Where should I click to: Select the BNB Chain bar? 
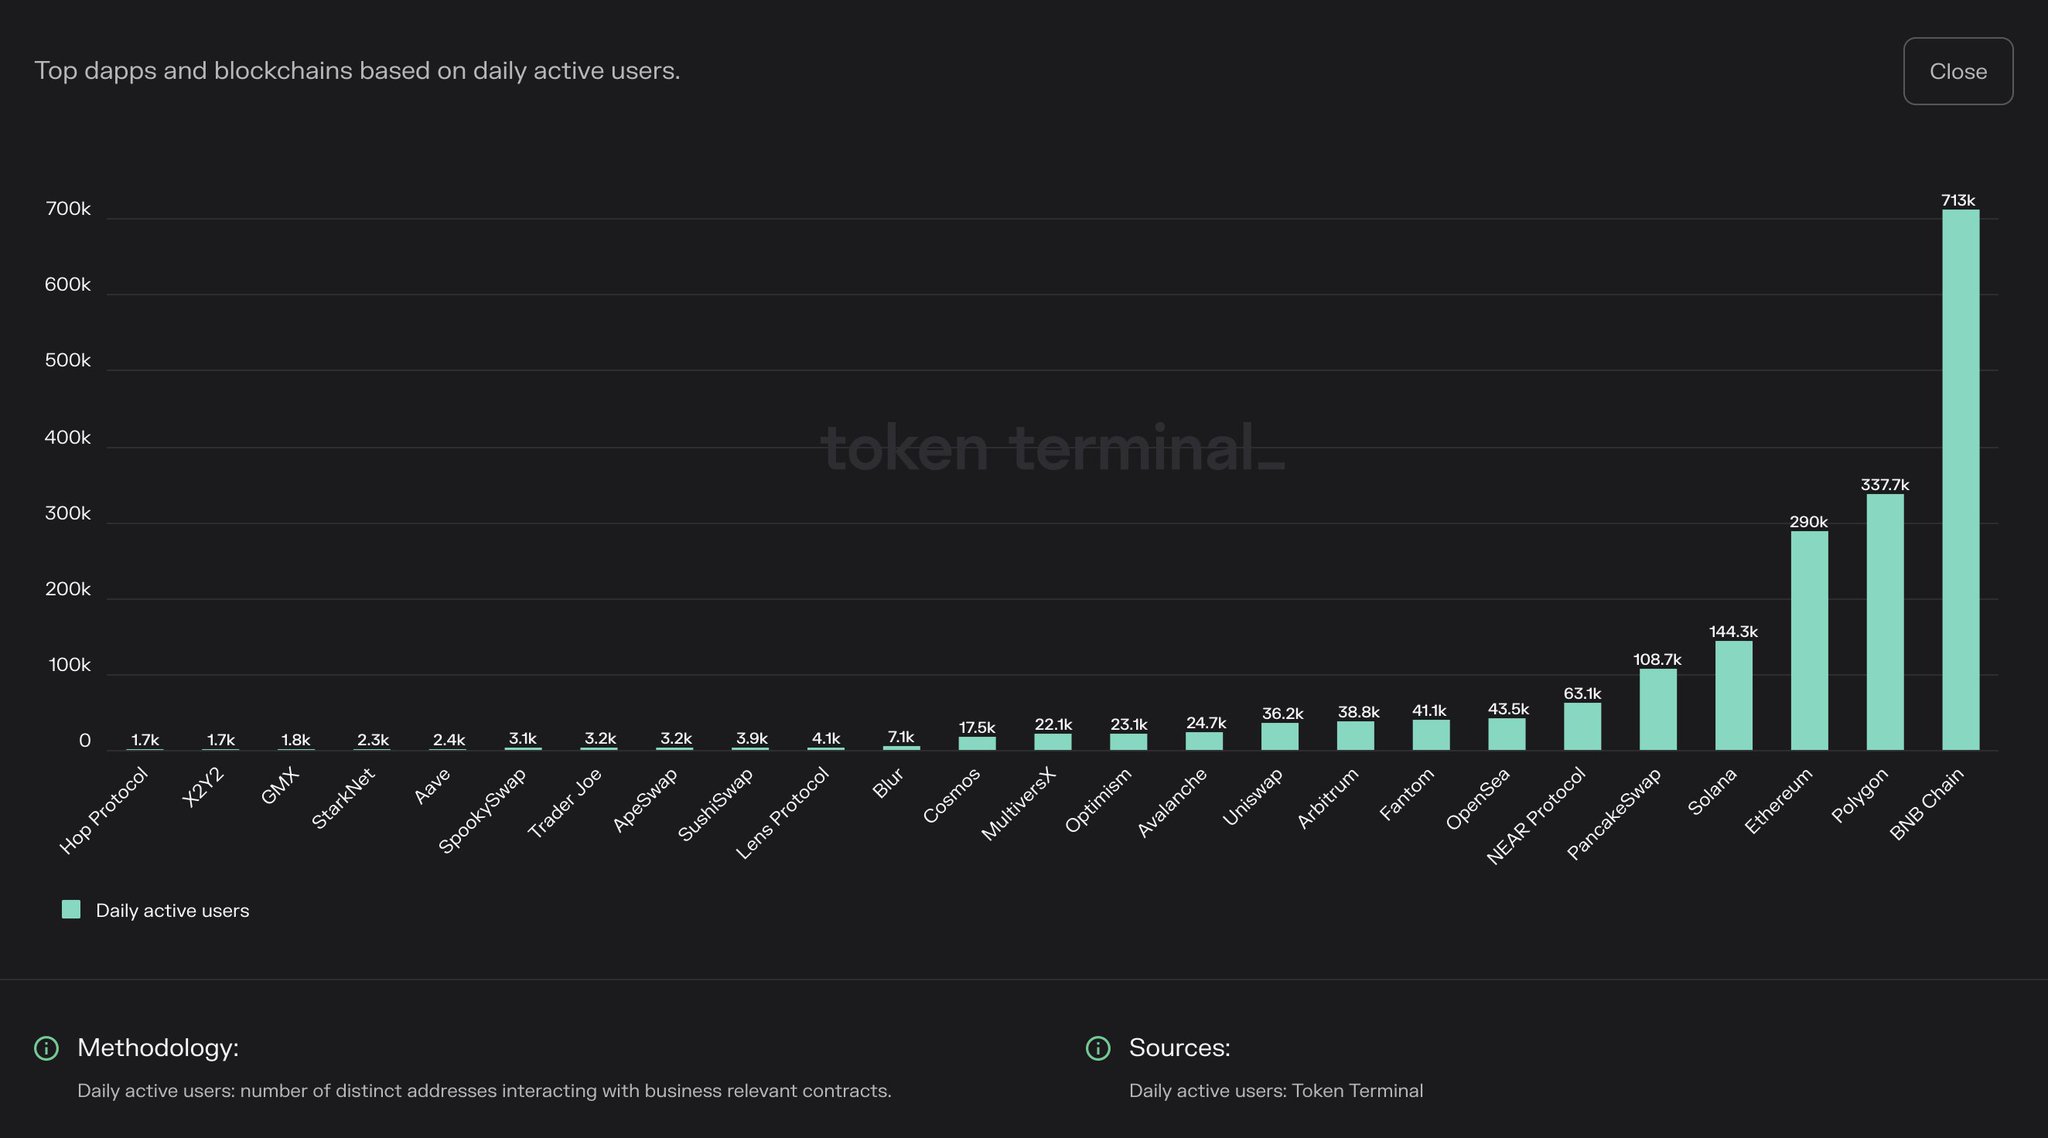[1958, 480]
